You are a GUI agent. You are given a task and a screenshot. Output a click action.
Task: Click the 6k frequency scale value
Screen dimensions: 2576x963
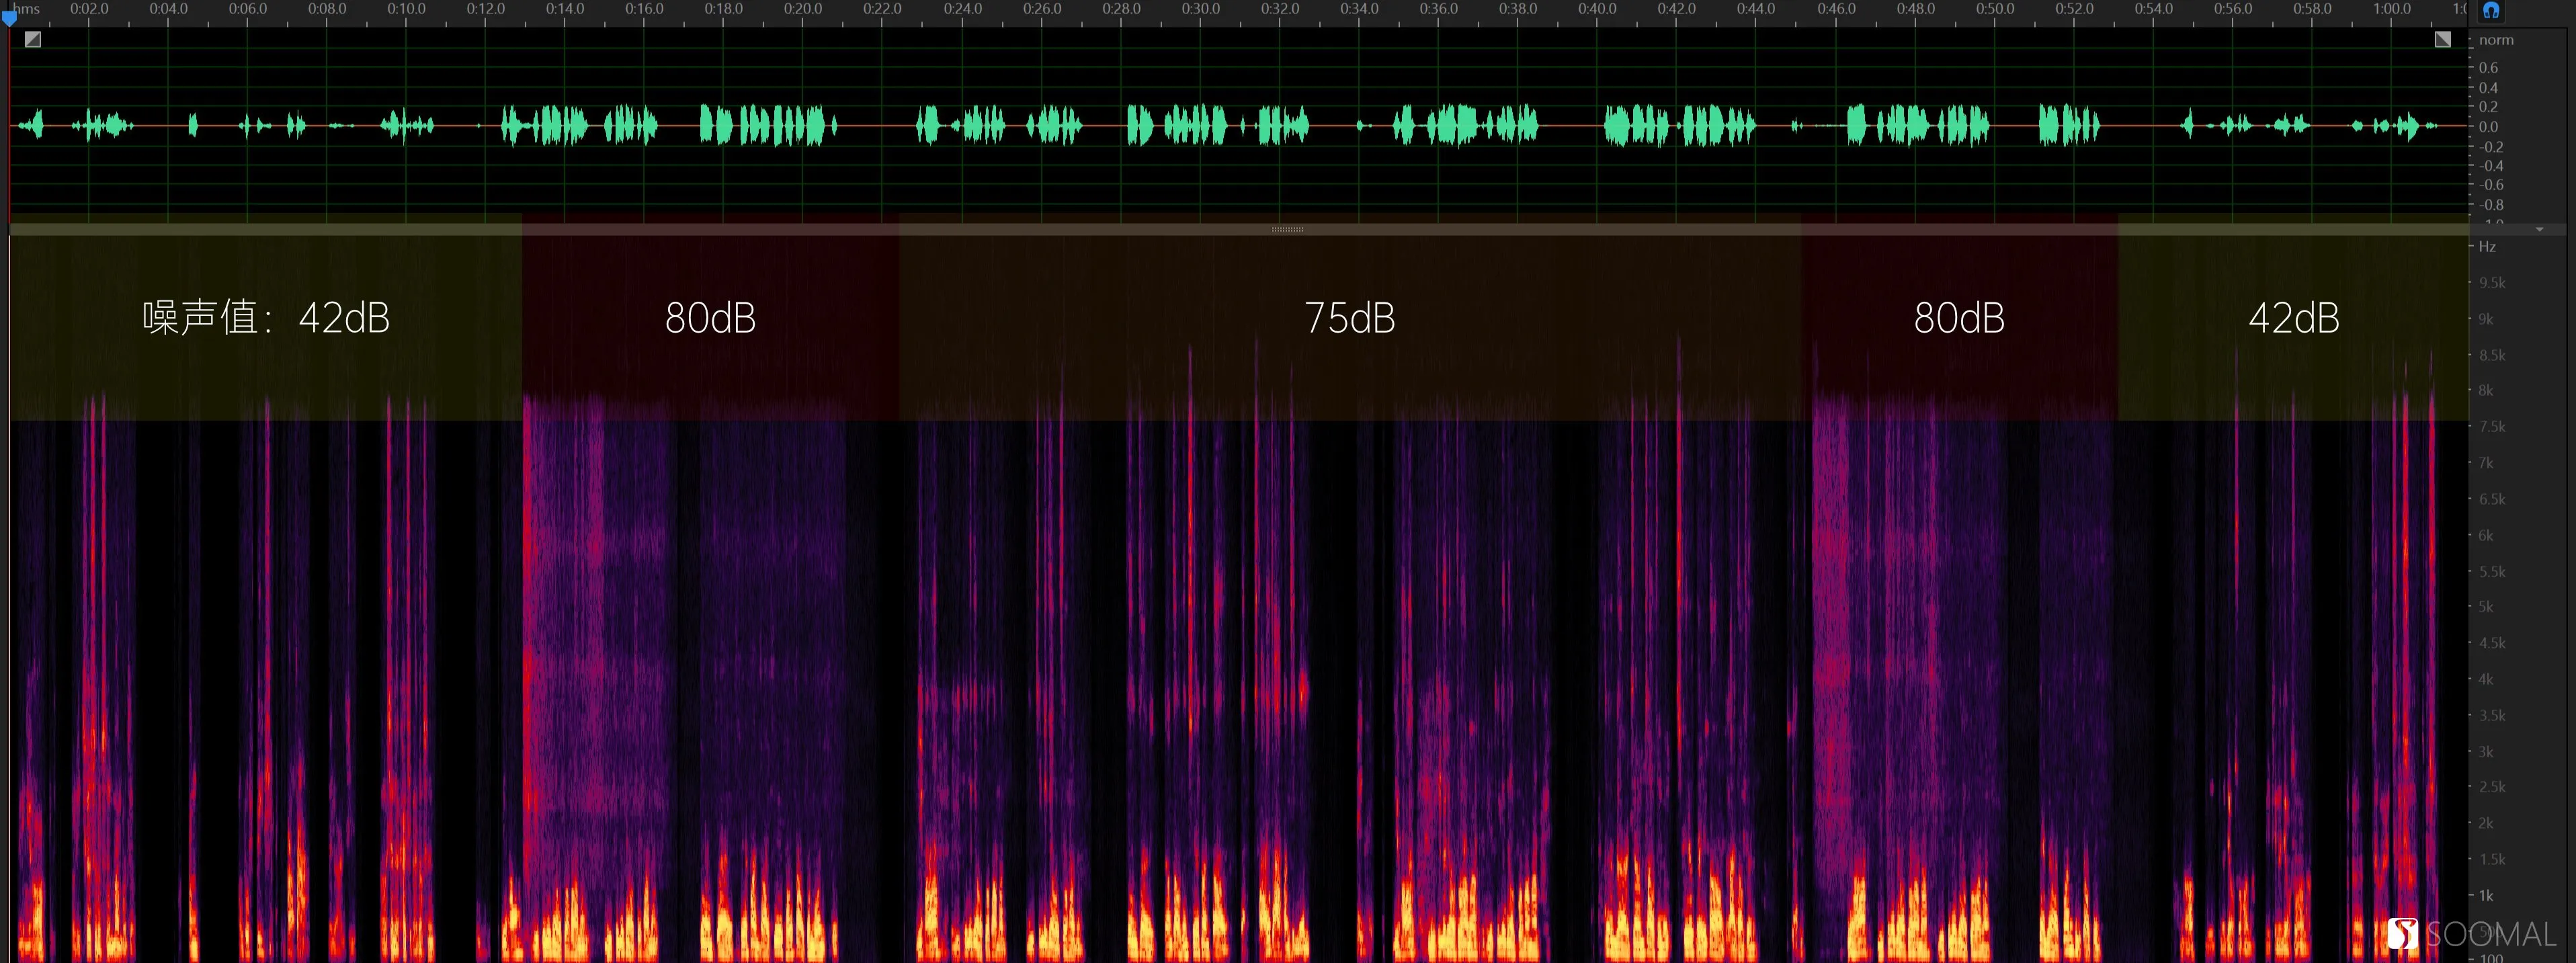click(x=2486, y=536)
